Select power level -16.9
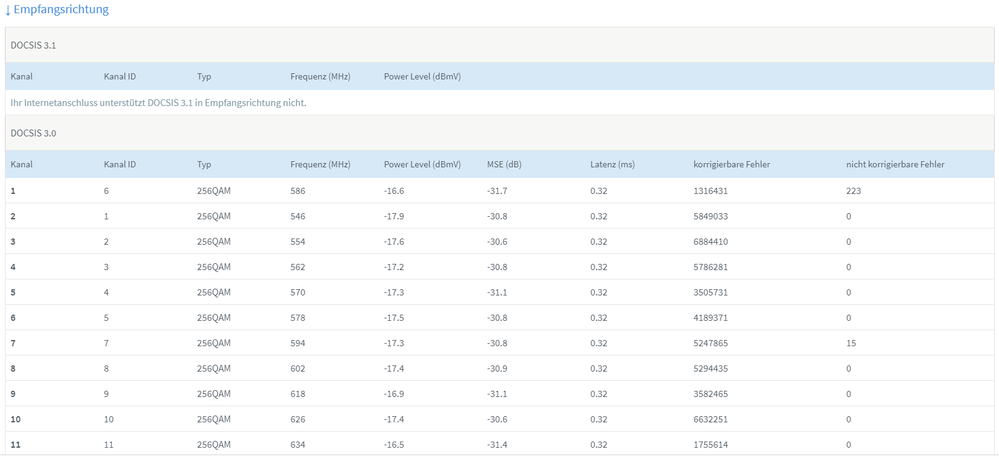The height and width of the screenshot is (456, 999). (394, 394)
